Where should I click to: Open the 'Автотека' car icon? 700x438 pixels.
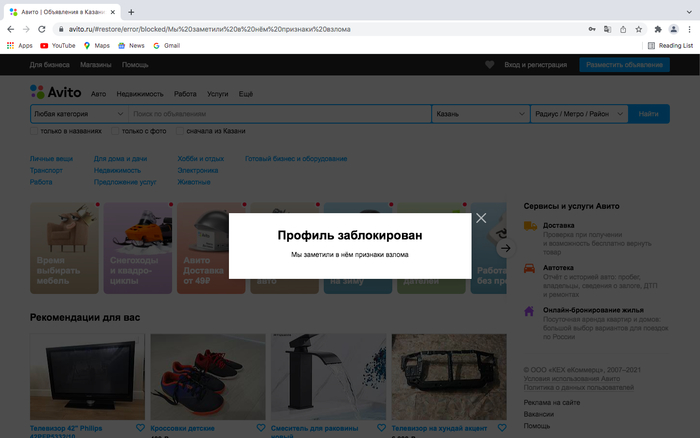coord(529,268)
